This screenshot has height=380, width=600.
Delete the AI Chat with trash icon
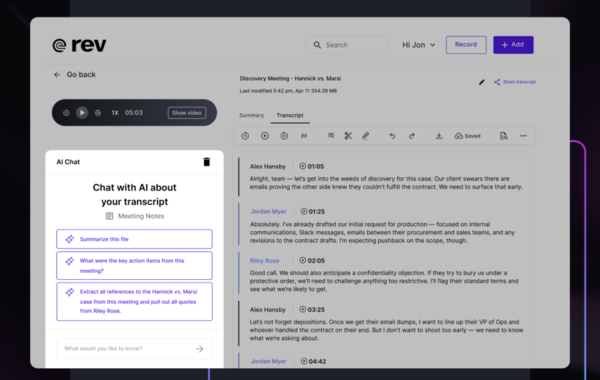[x=207, y=162]
